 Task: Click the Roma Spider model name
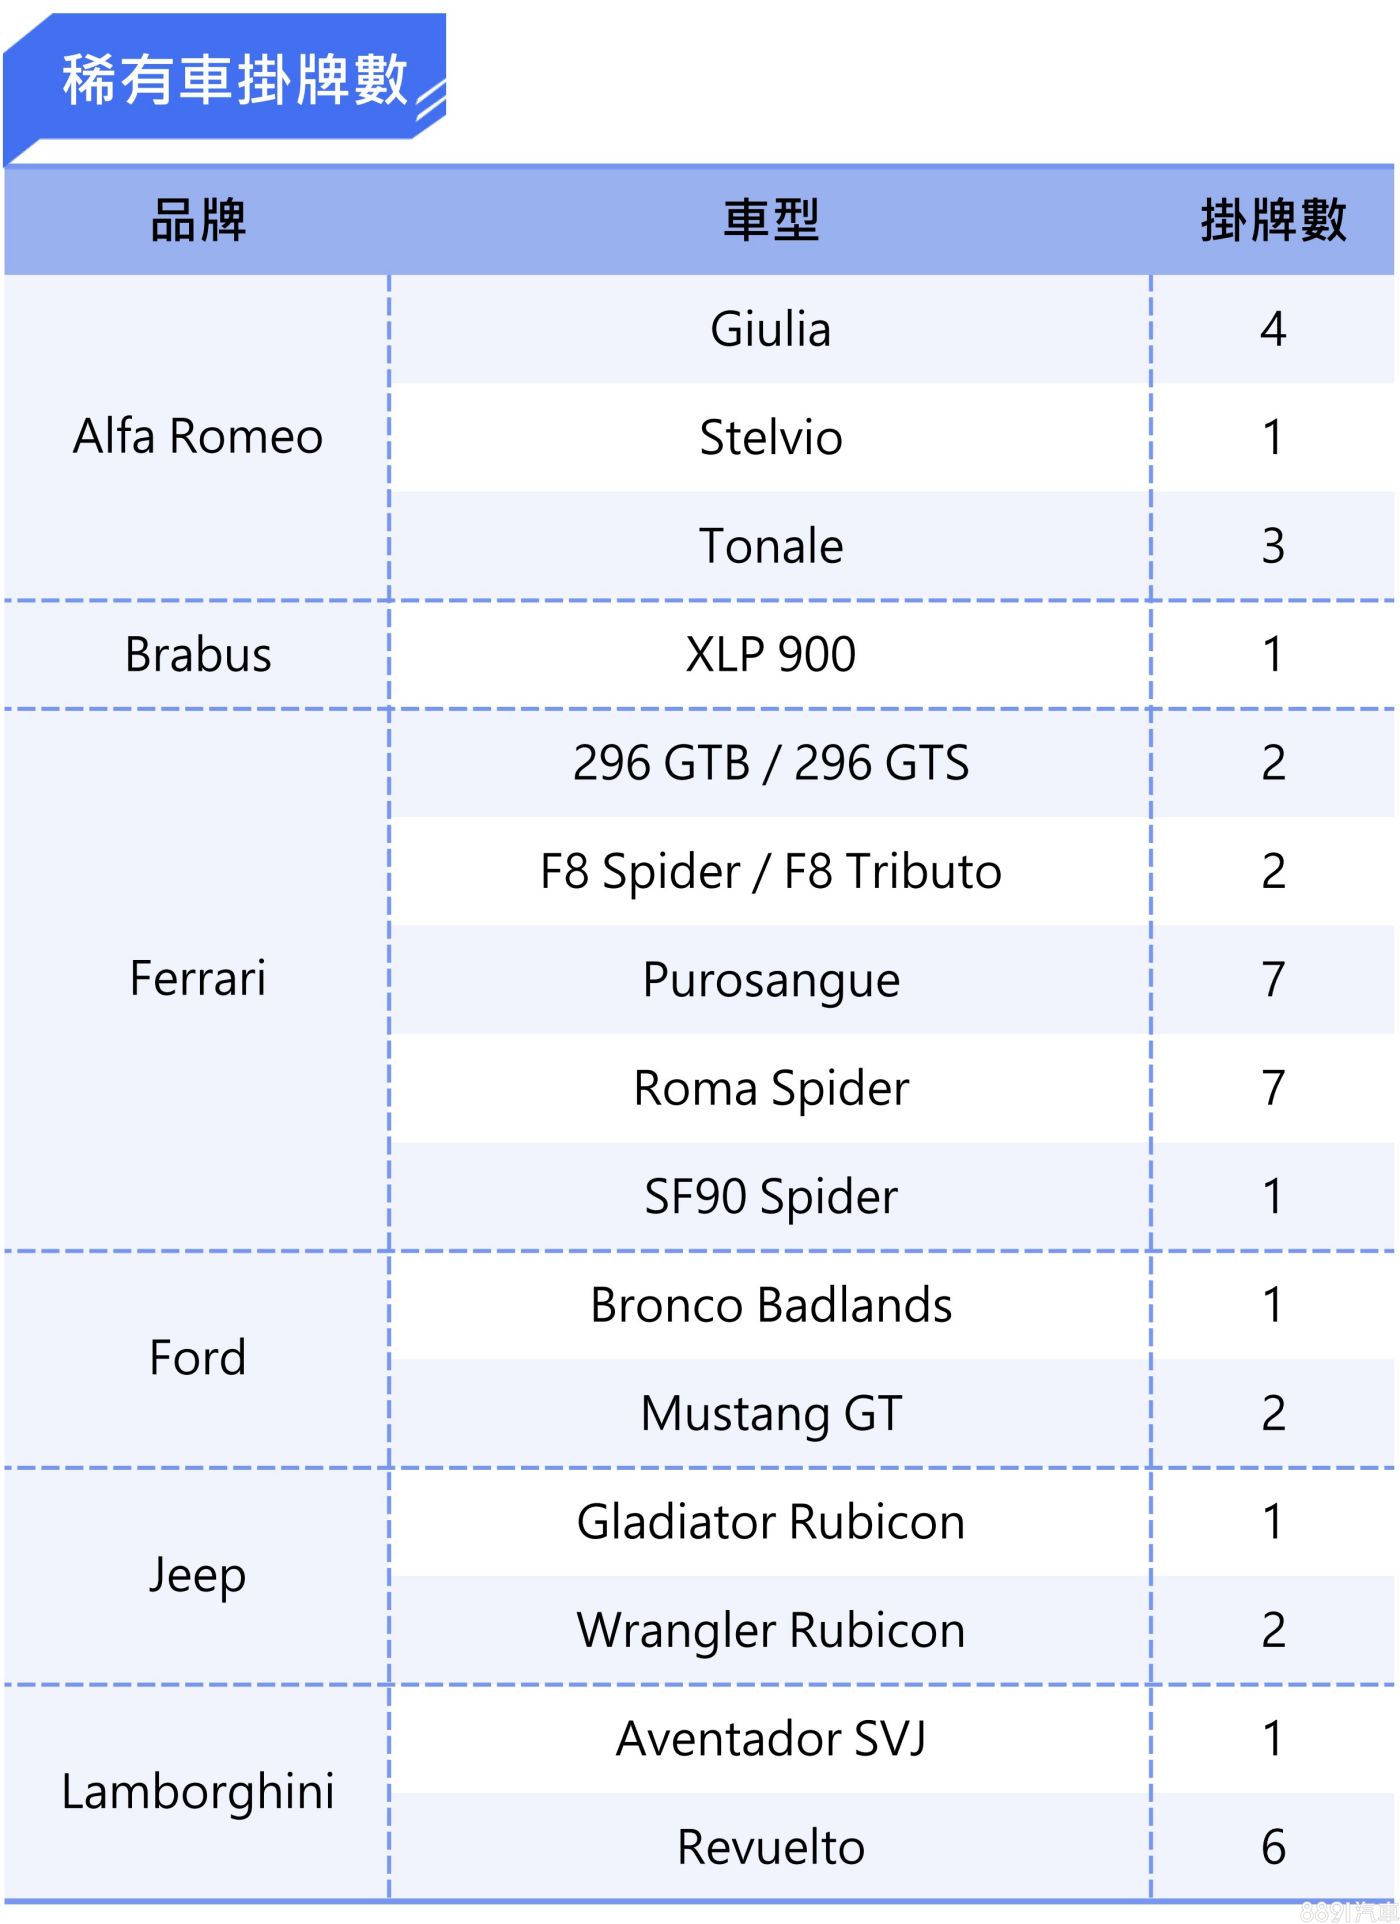click(x=770, y=1088)
